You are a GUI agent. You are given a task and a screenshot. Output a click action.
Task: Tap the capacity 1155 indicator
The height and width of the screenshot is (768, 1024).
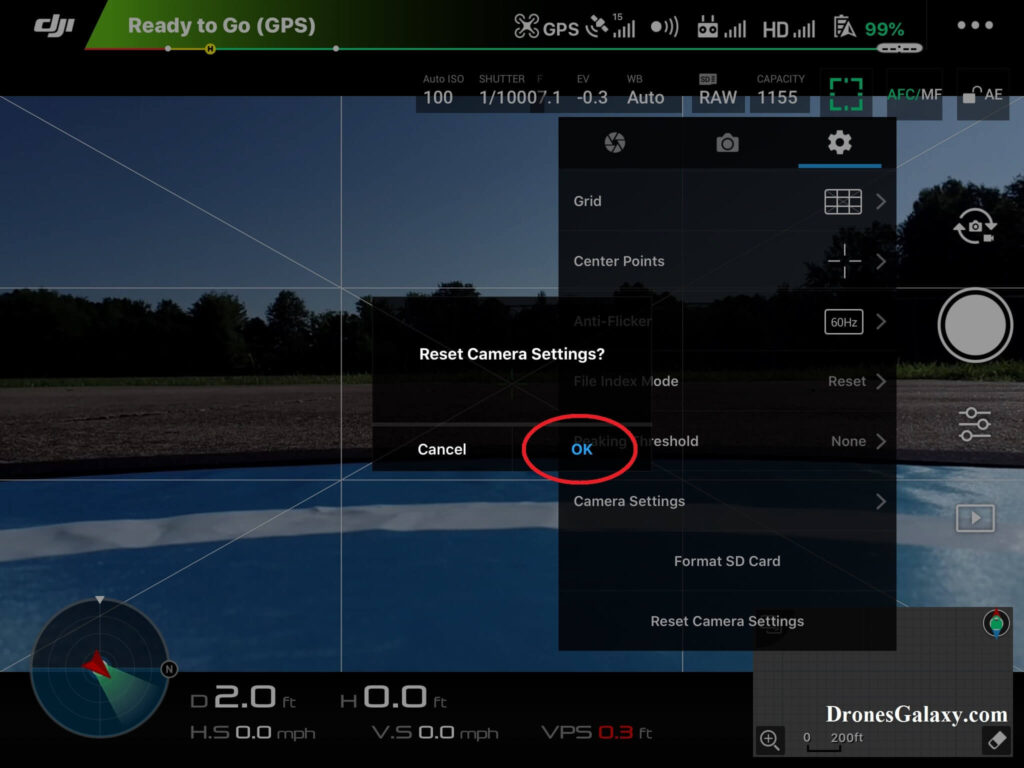pos(777,97)
